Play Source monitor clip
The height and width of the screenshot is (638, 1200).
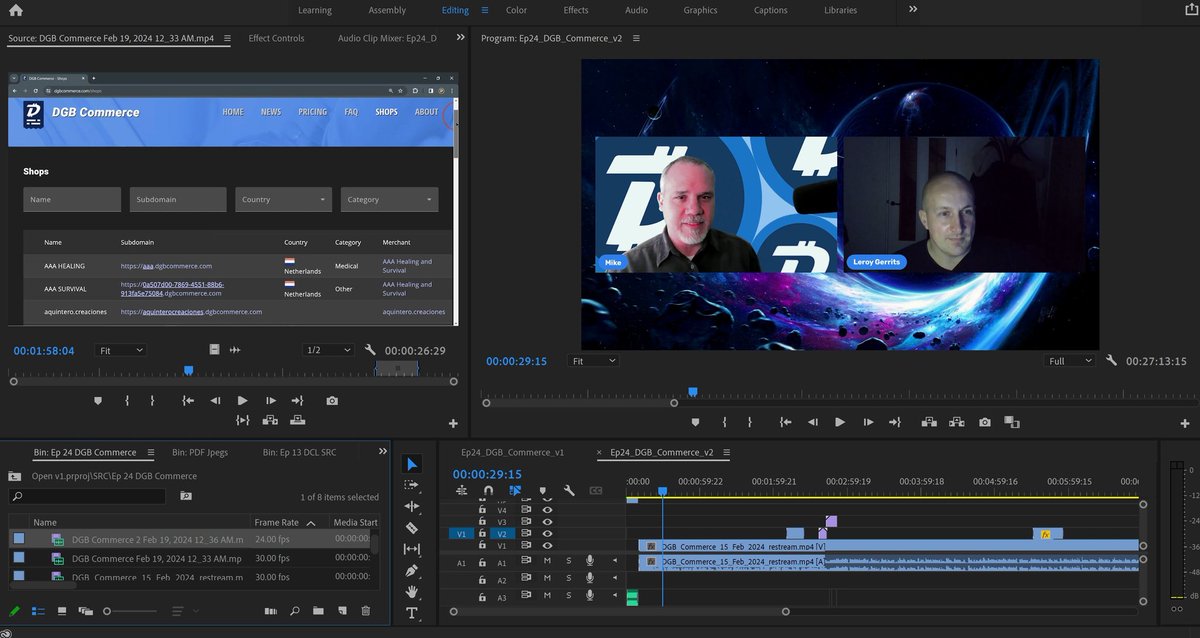[x=242, y=400]
